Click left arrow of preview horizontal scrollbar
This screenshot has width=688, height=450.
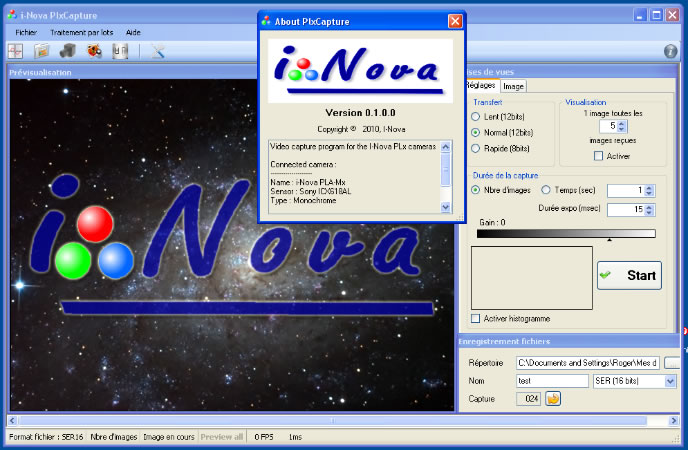click(12, 421)
